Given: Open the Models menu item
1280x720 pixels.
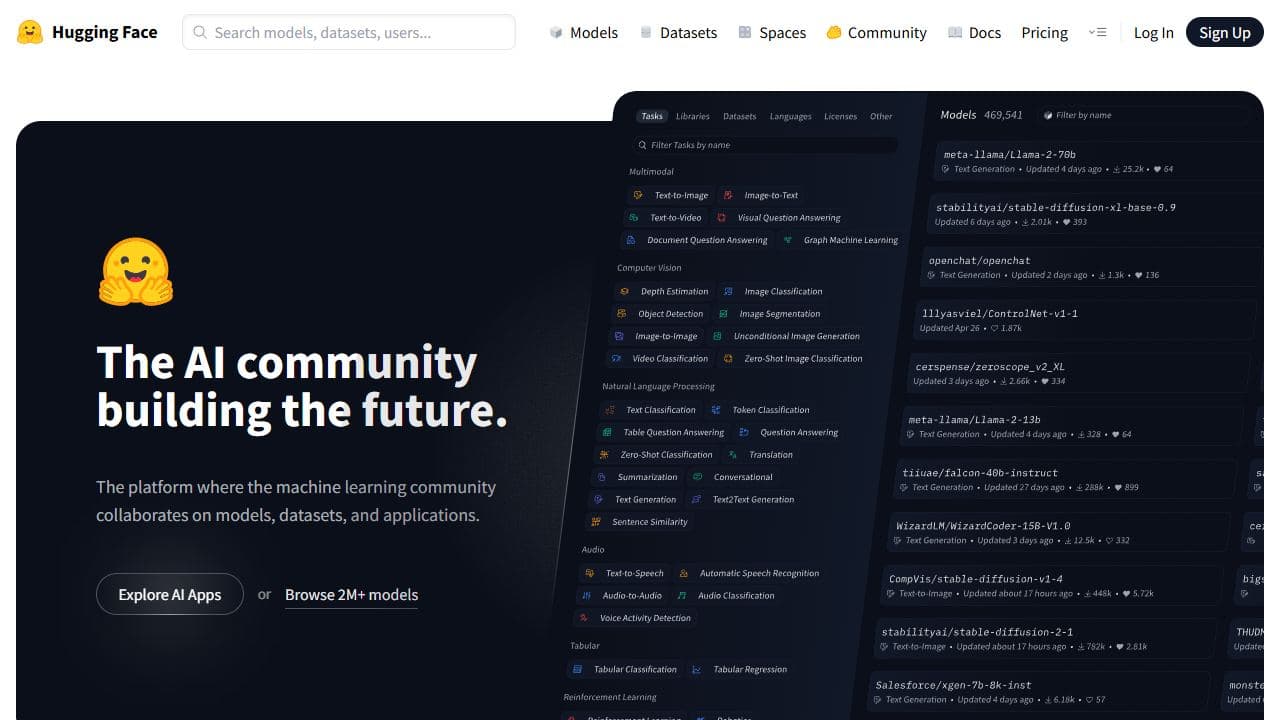Looking at the screenshot, I should tap(593, 33).
